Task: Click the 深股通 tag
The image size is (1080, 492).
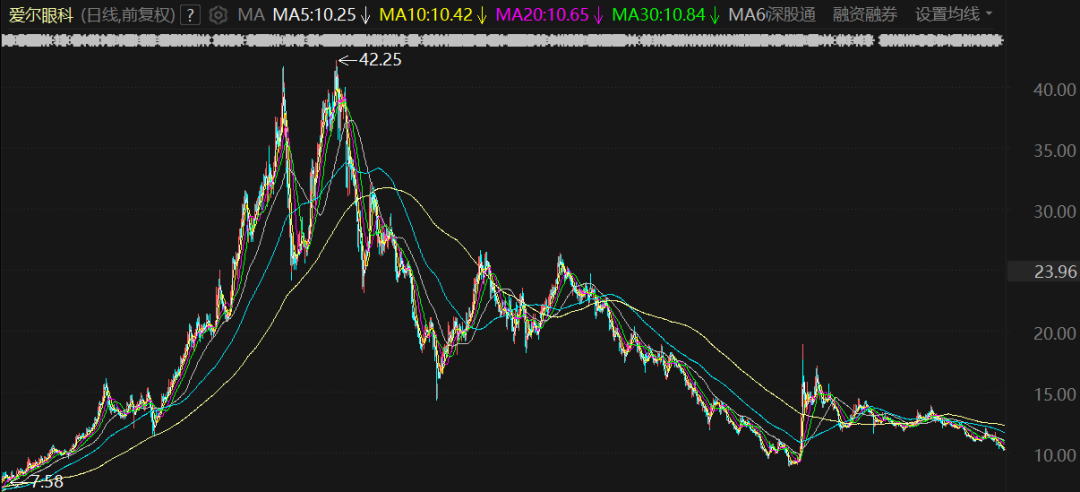Action: pos(793,14)
